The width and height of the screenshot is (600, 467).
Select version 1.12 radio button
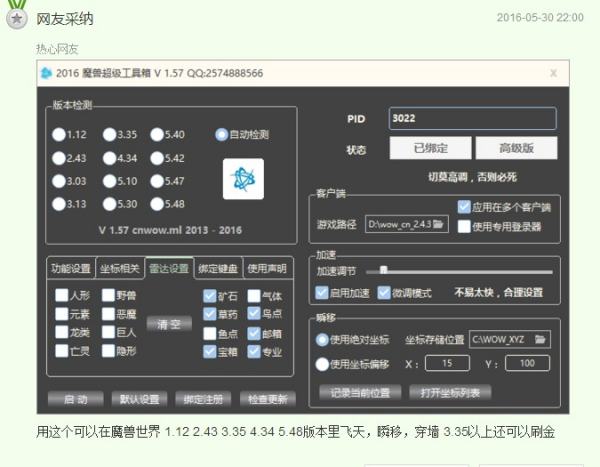(59, 135)
